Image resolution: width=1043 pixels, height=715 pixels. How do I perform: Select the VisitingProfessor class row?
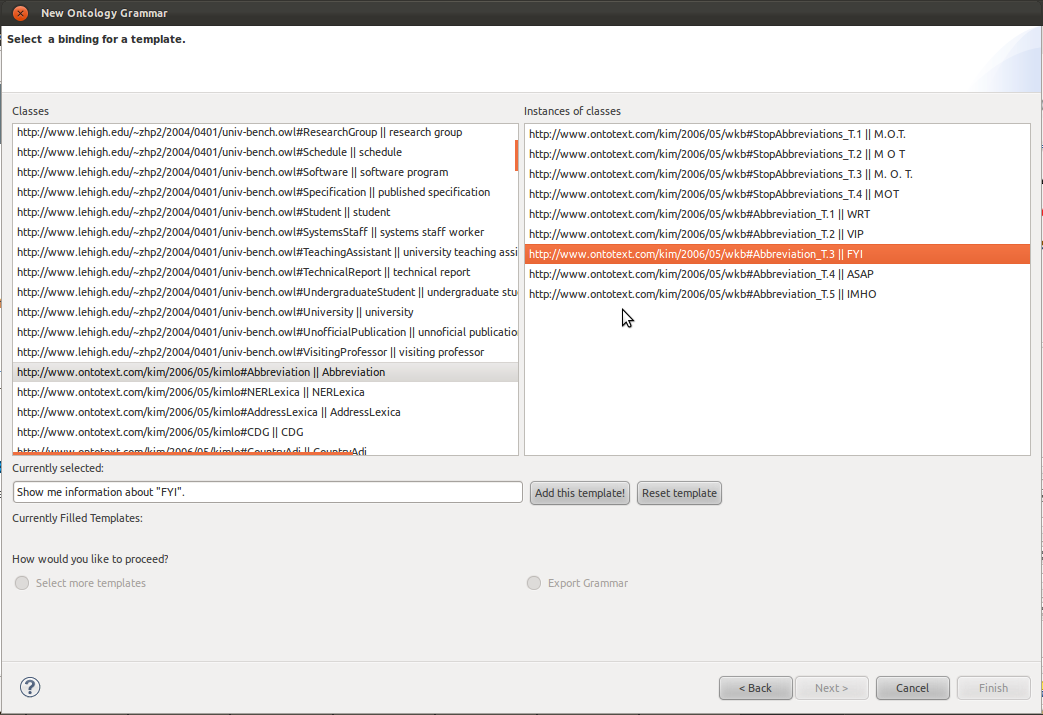point(250,352)
